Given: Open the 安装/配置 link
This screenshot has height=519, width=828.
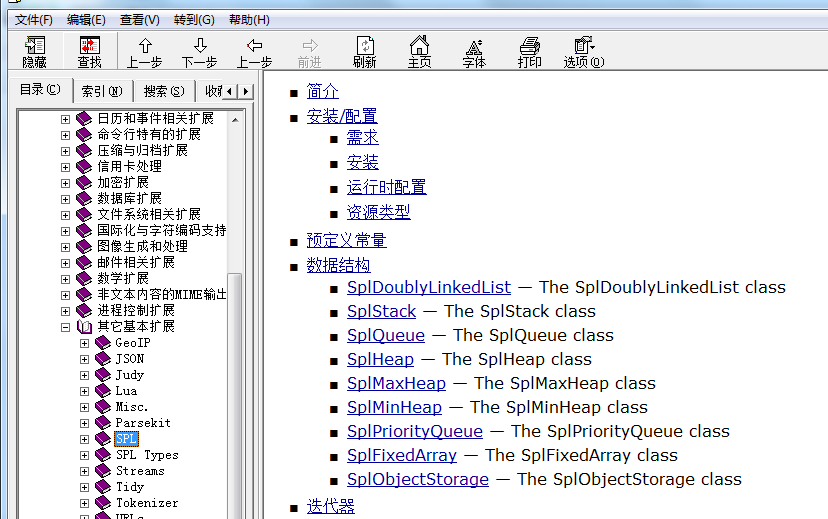Looking at the screenshot, I should pos(342,116).
